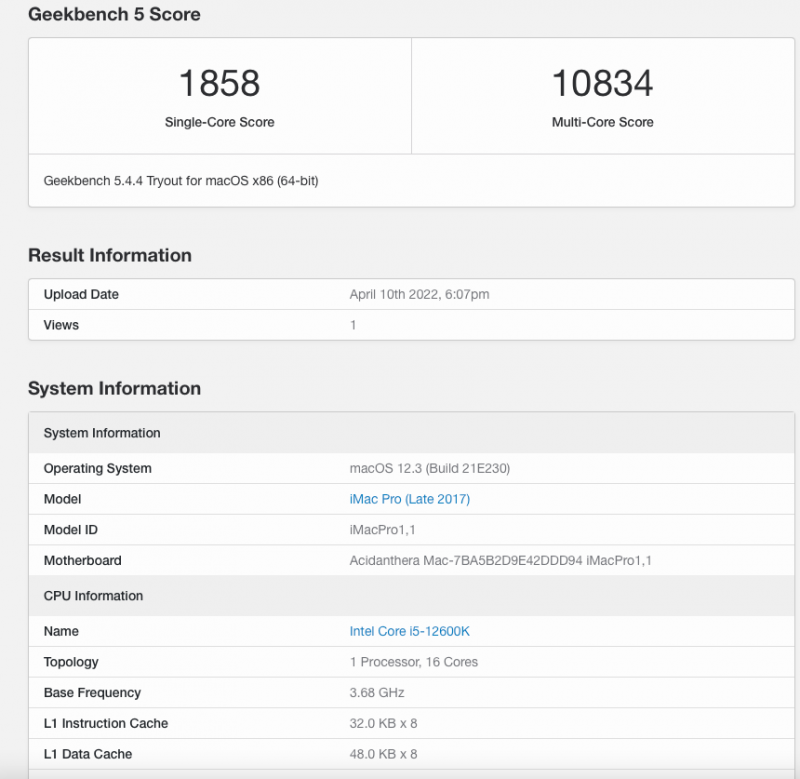Click the Acidanthera motherboard value
This screenshot has width=800, height=779.
(500, 561)
